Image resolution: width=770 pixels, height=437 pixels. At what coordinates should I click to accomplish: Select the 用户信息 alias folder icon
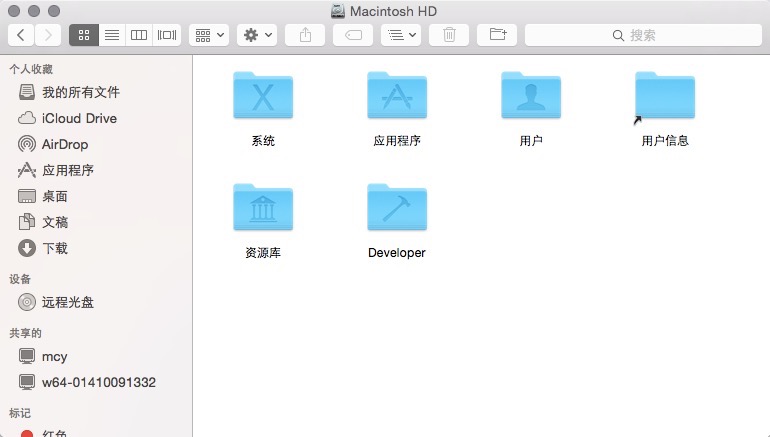pos(664,96)
